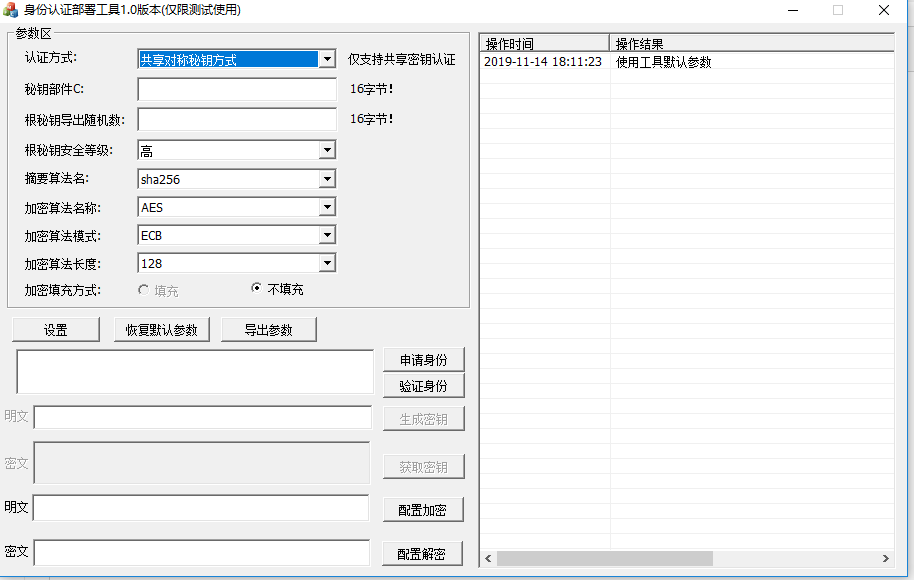The image size is (914, 580).
Task: Click the 生成密钥 button
Action: tap(424, 419)
